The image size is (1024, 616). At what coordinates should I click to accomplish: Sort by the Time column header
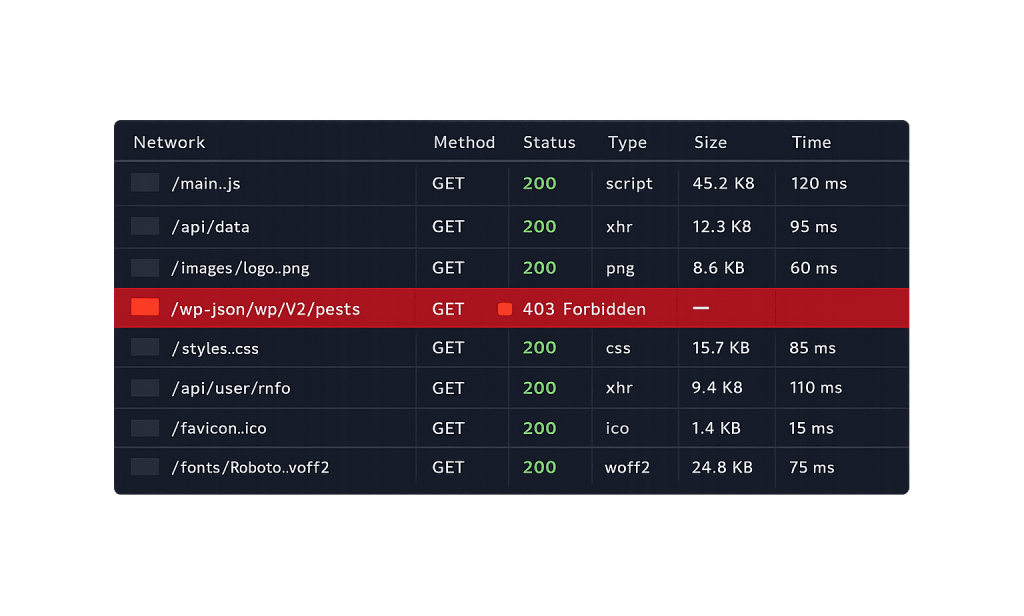coord(812,142)
